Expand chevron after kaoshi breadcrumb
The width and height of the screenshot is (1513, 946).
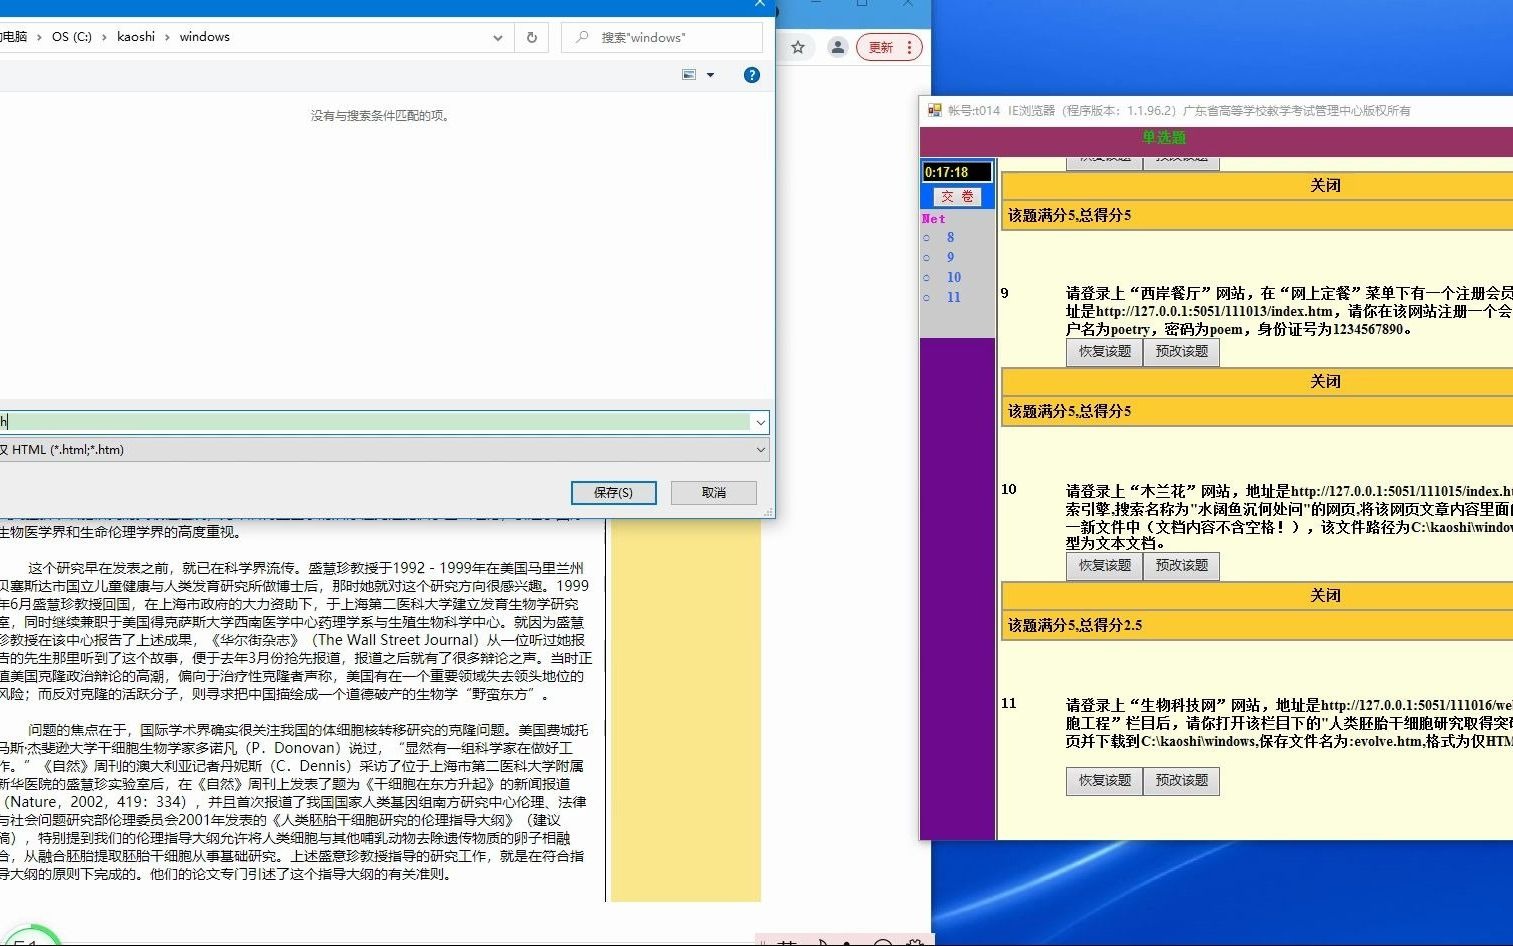[167, 37]
